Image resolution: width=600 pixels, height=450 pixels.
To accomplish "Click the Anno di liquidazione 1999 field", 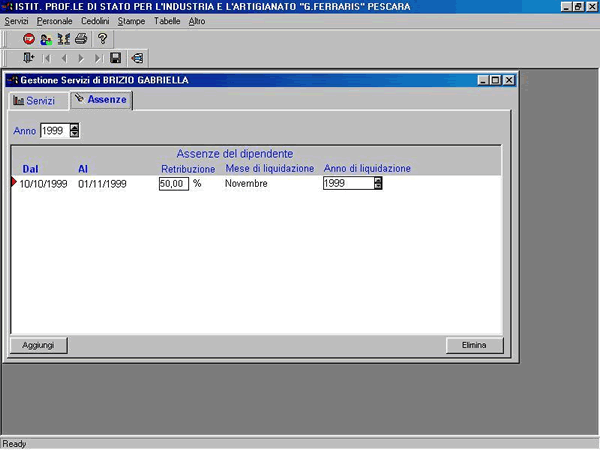I will 349,183.
